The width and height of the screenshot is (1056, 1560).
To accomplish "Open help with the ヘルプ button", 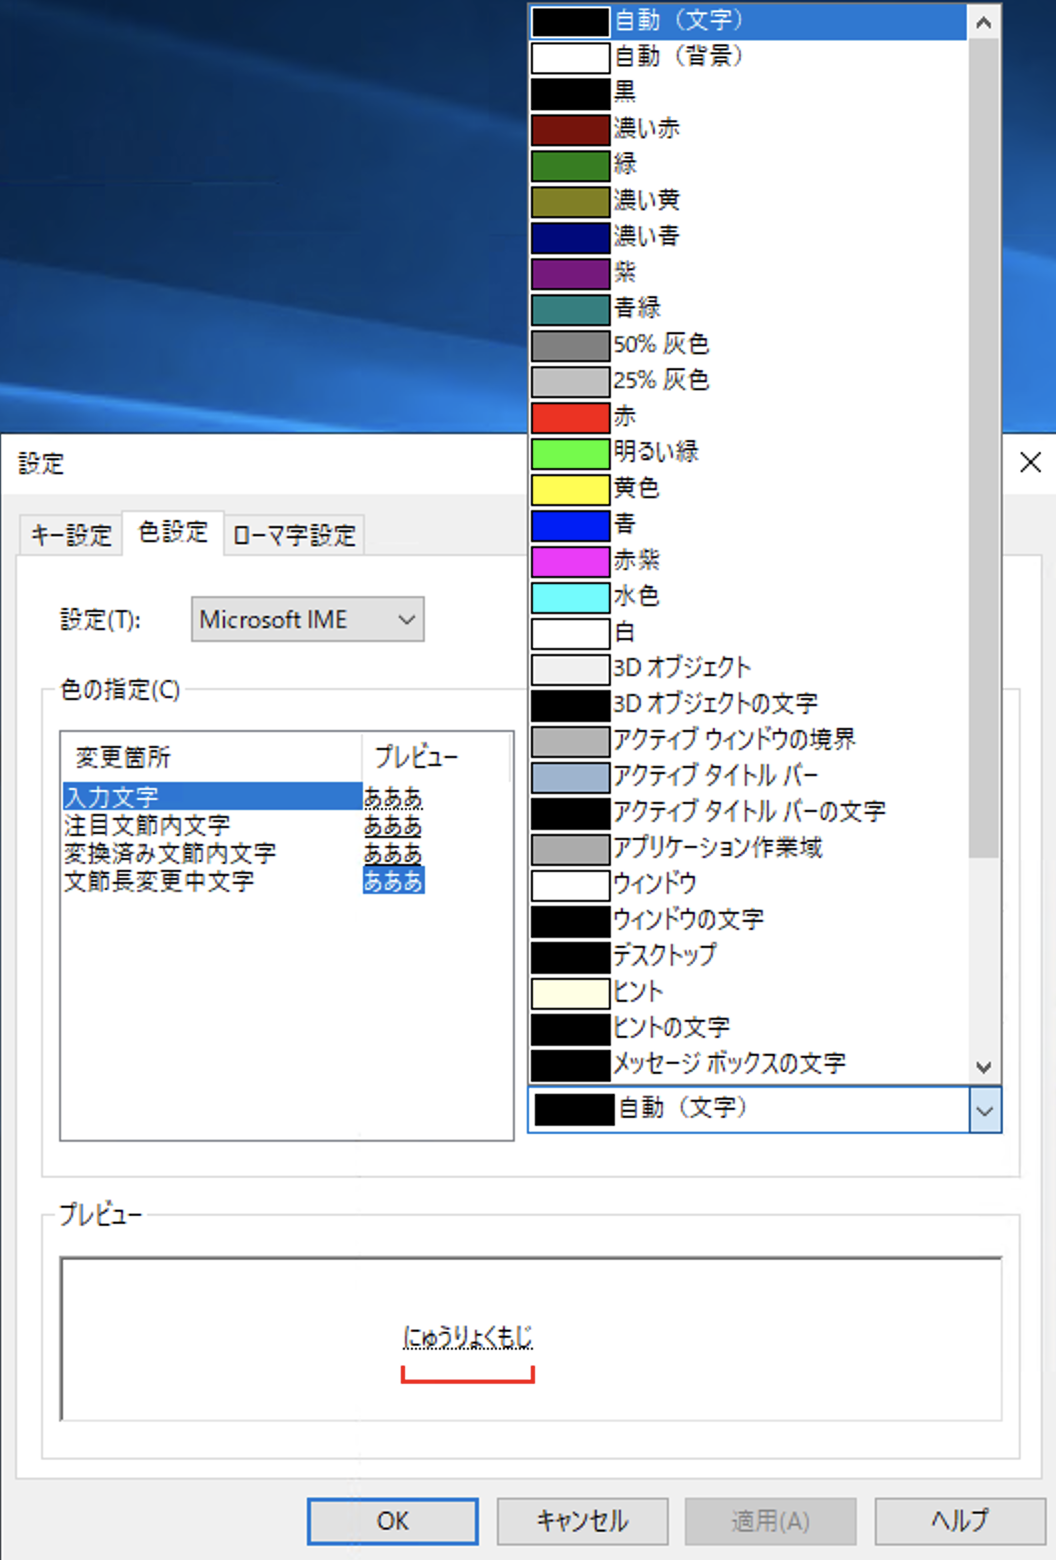I will (x=960, y=1521).
